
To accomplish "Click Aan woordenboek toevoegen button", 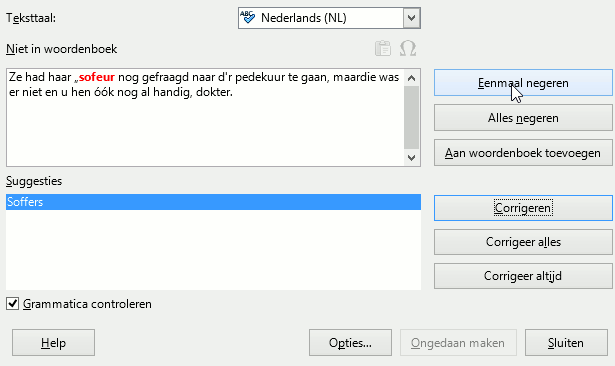I will pyautogui.click(x=523, y=153).
